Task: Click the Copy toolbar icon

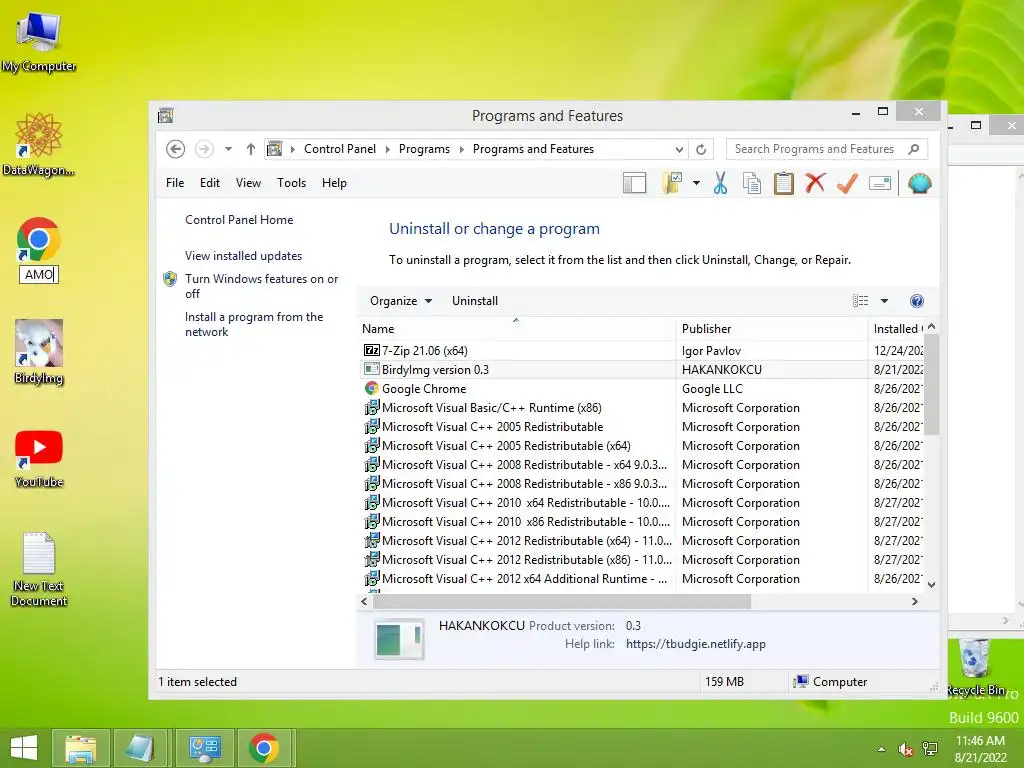Action: point(752,184)
